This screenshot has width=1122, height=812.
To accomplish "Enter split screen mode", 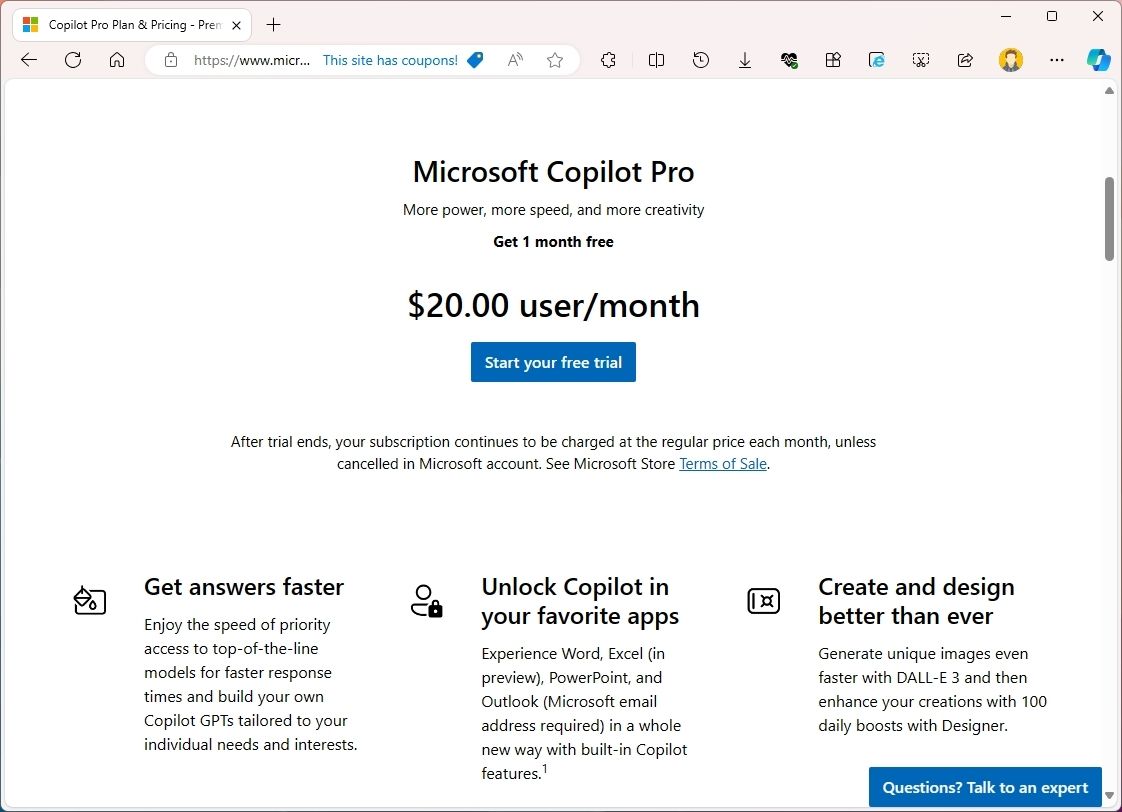I will (656, 60).
